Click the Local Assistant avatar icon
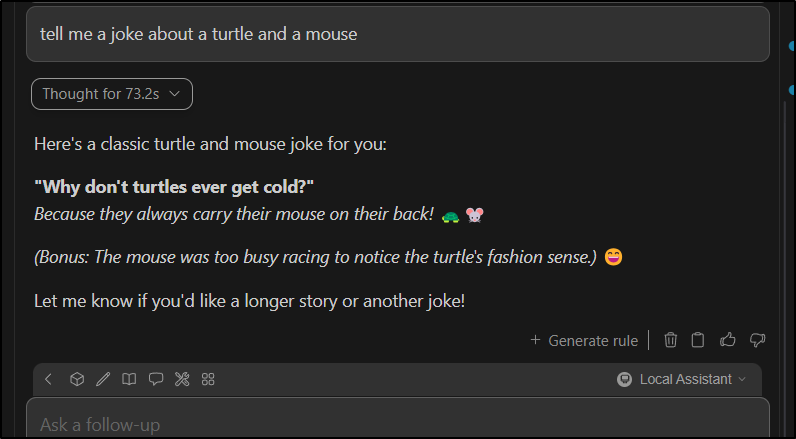The height and width of the screenshot is (439, 796). pos(624,379)
